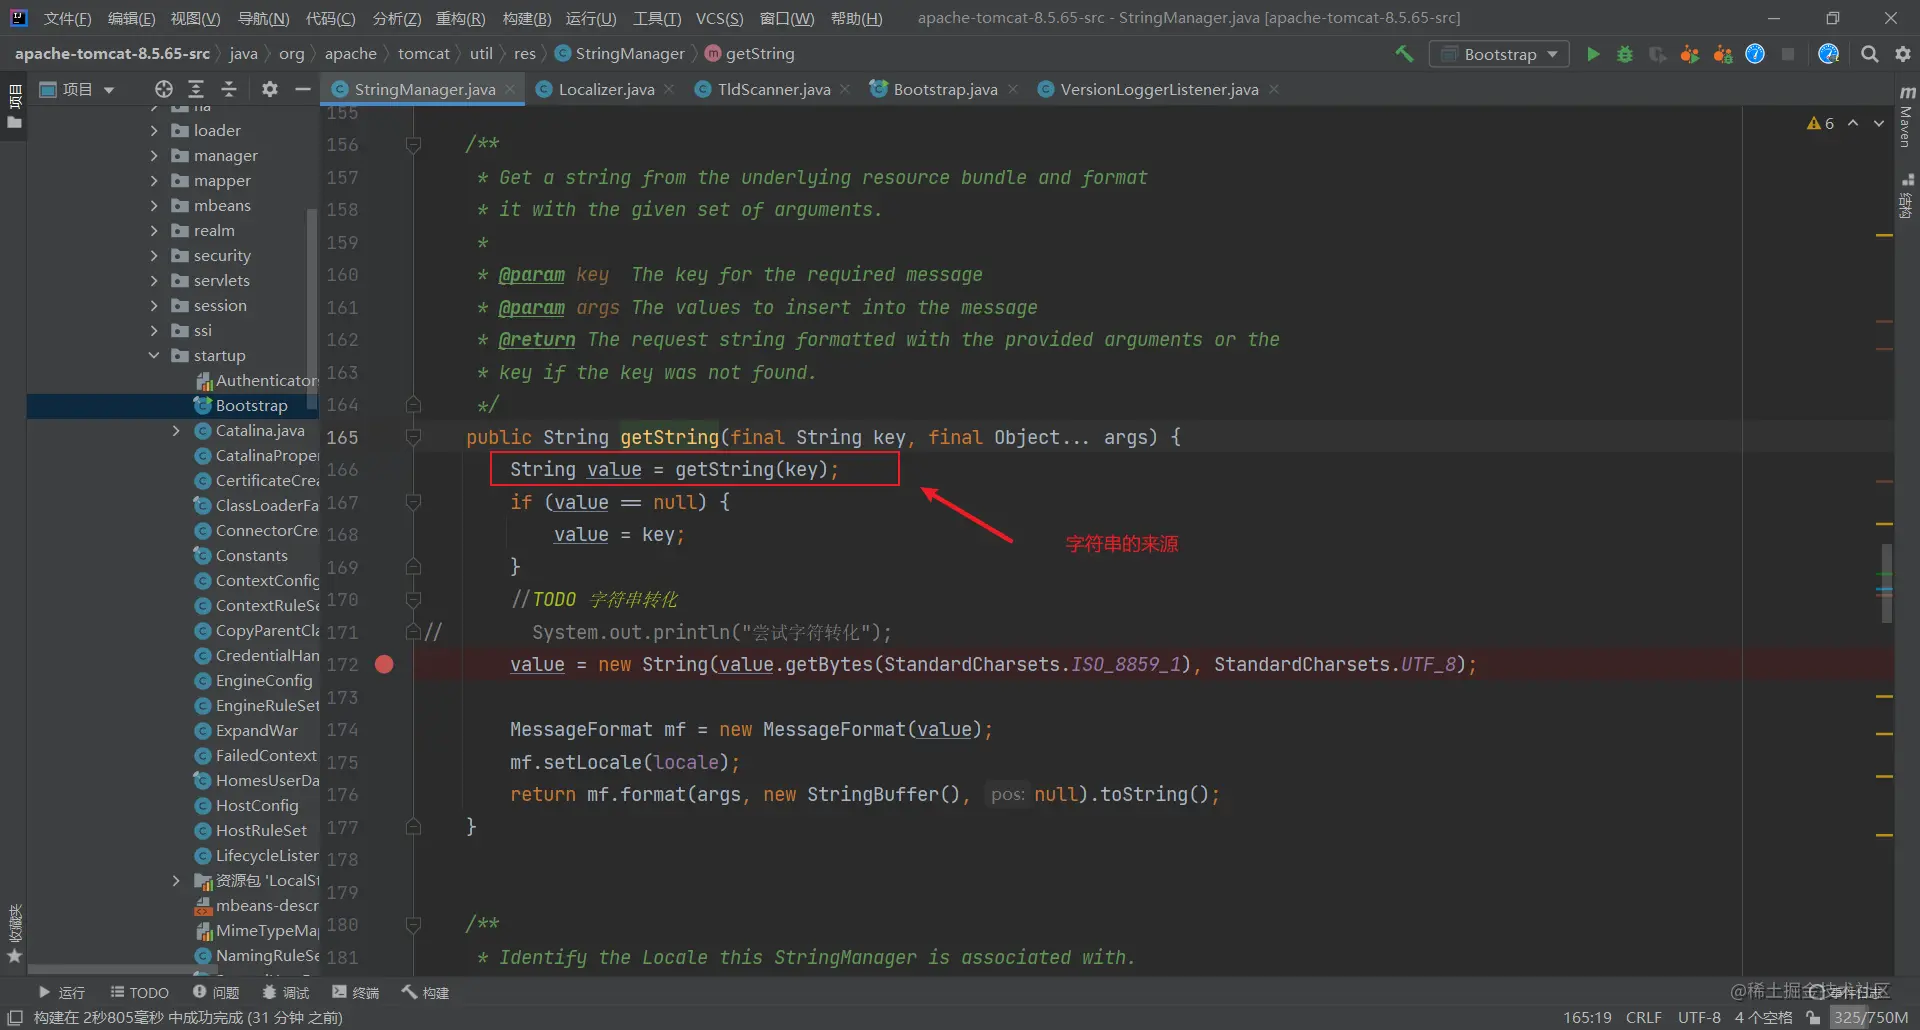Open the Bootstrap run configuration dropdown
Image resolution: width=1920 pixels, height=1030 pixels.
tap(1499, 54)
